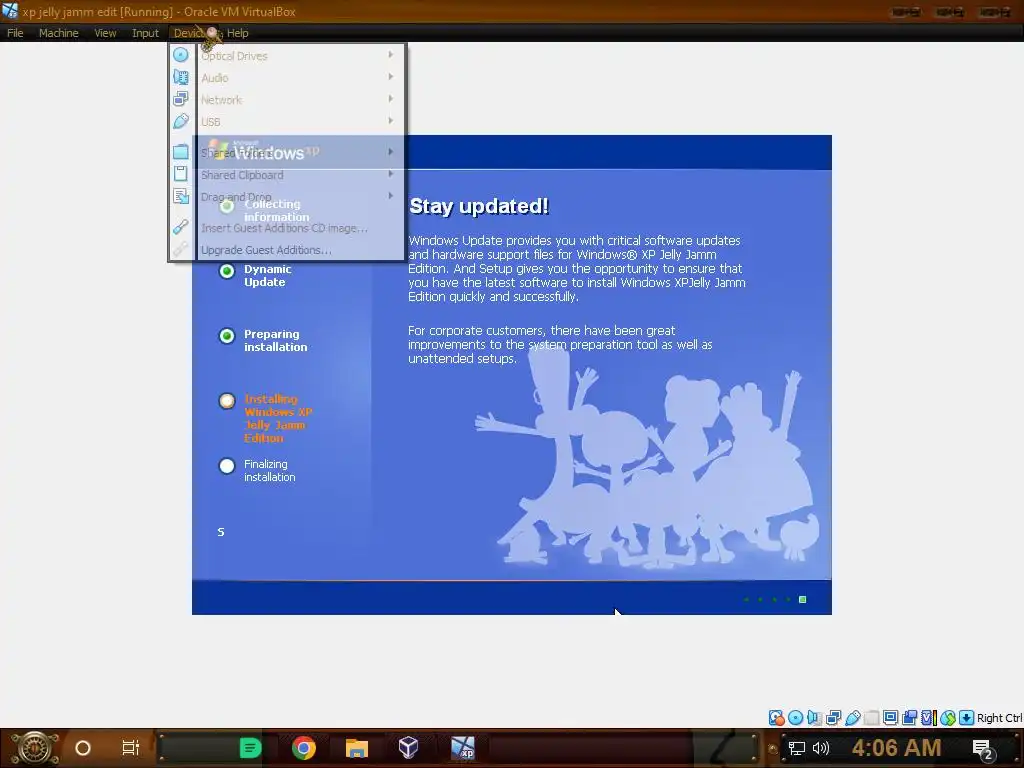Click the CPU virtualization status indicator
1024x768 pixels.
click(929, 718)
